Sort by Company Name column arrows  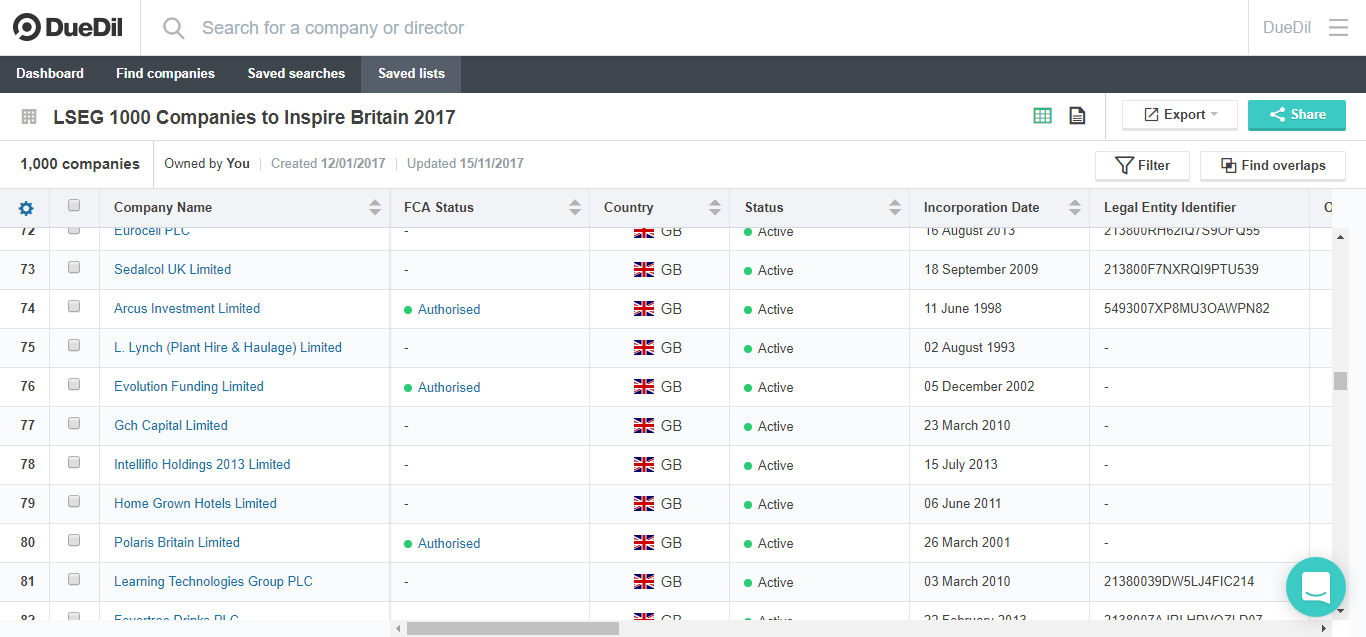click(x=375, y=208)
